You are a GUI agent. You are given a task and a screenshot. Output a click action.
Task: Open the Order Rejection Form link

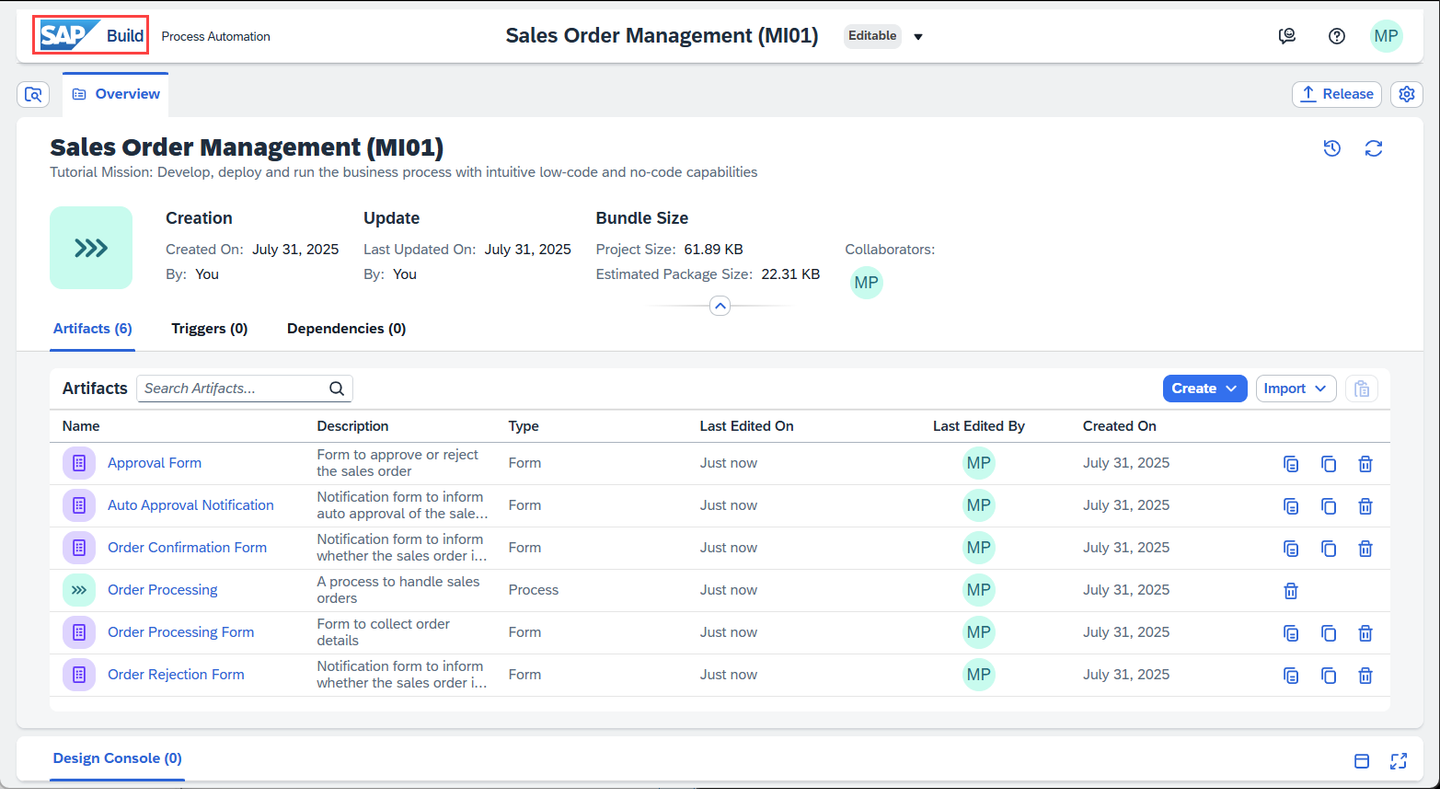coord(176,674)
